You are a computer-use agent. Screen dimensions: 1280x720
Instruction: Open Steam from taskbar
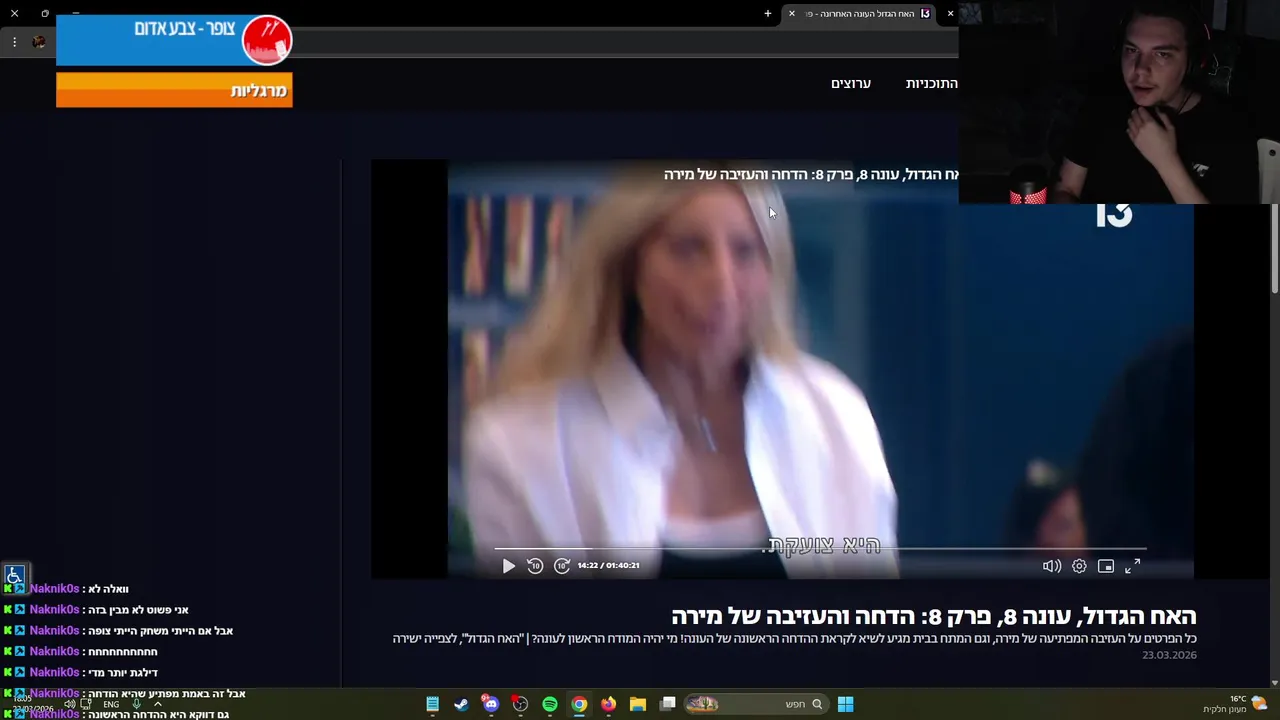pos(461,704)
